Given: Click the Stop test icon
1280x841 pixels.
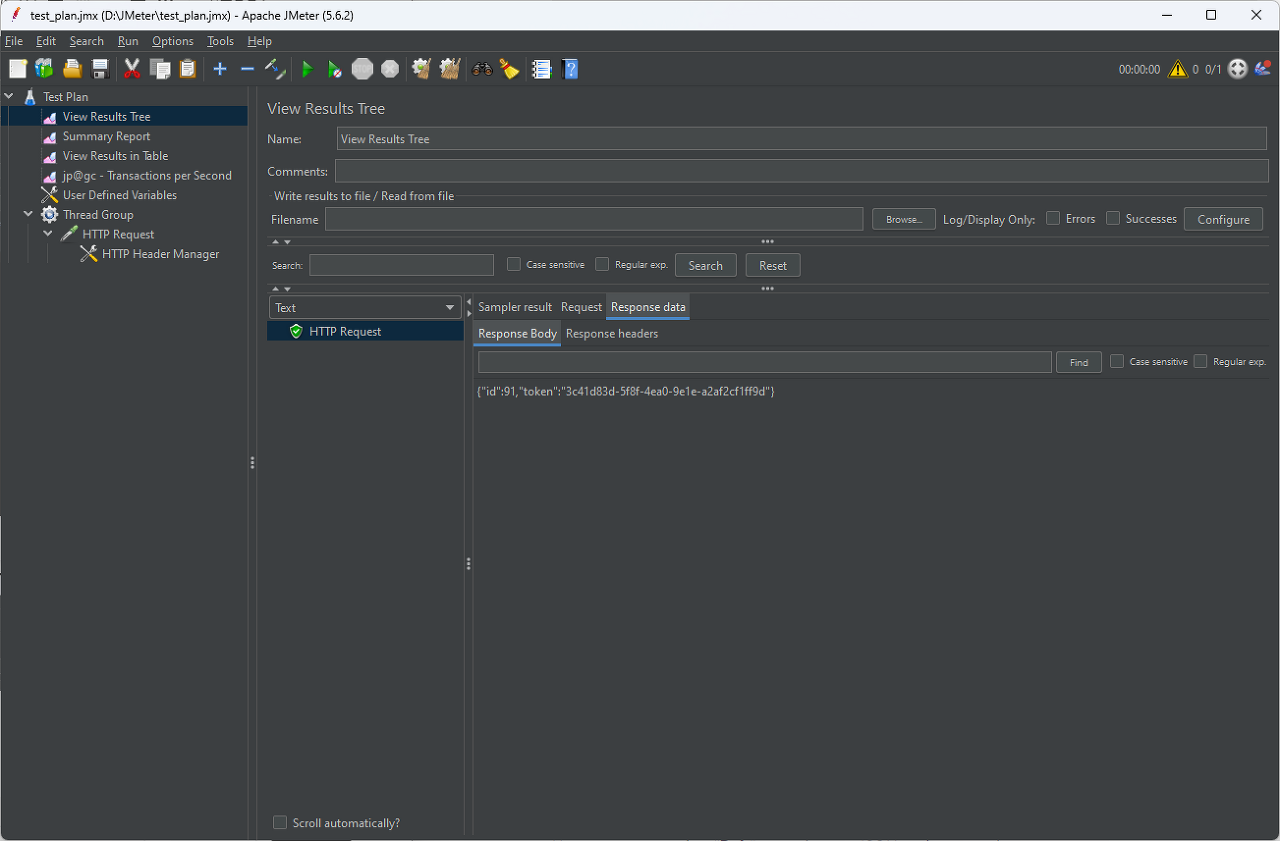Looking at the screenshot, I should click(362, 69).
